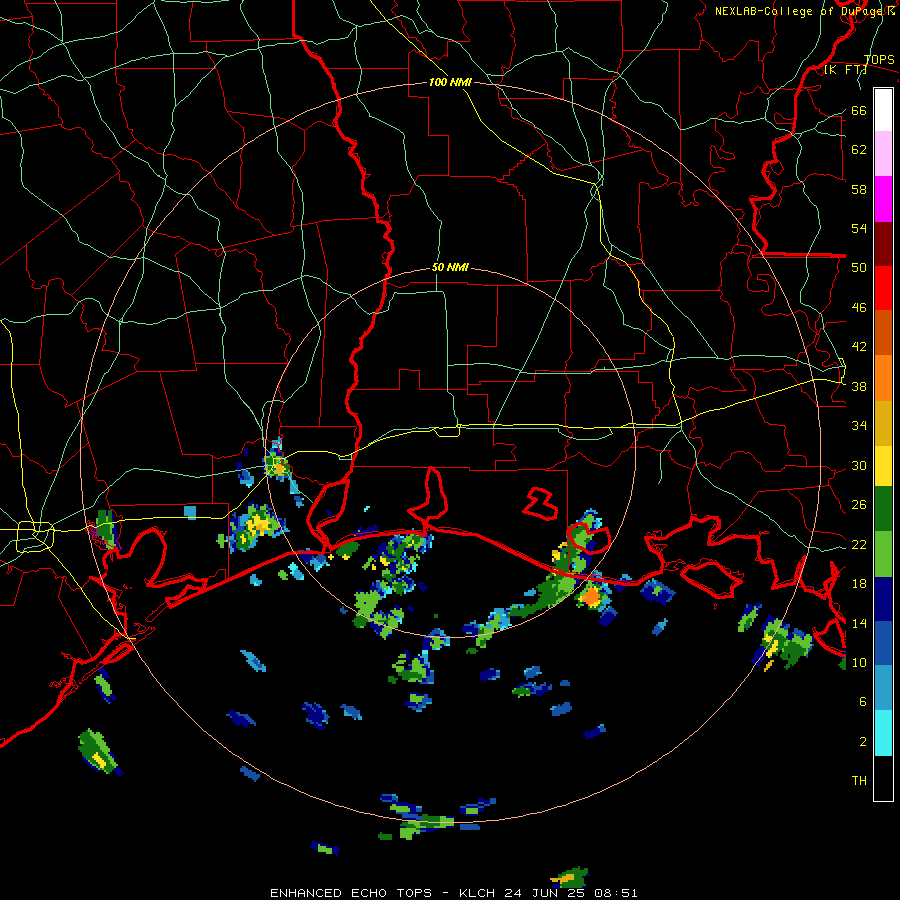
Task: Select the dark green legend swatch
Action: coord(883,509)
